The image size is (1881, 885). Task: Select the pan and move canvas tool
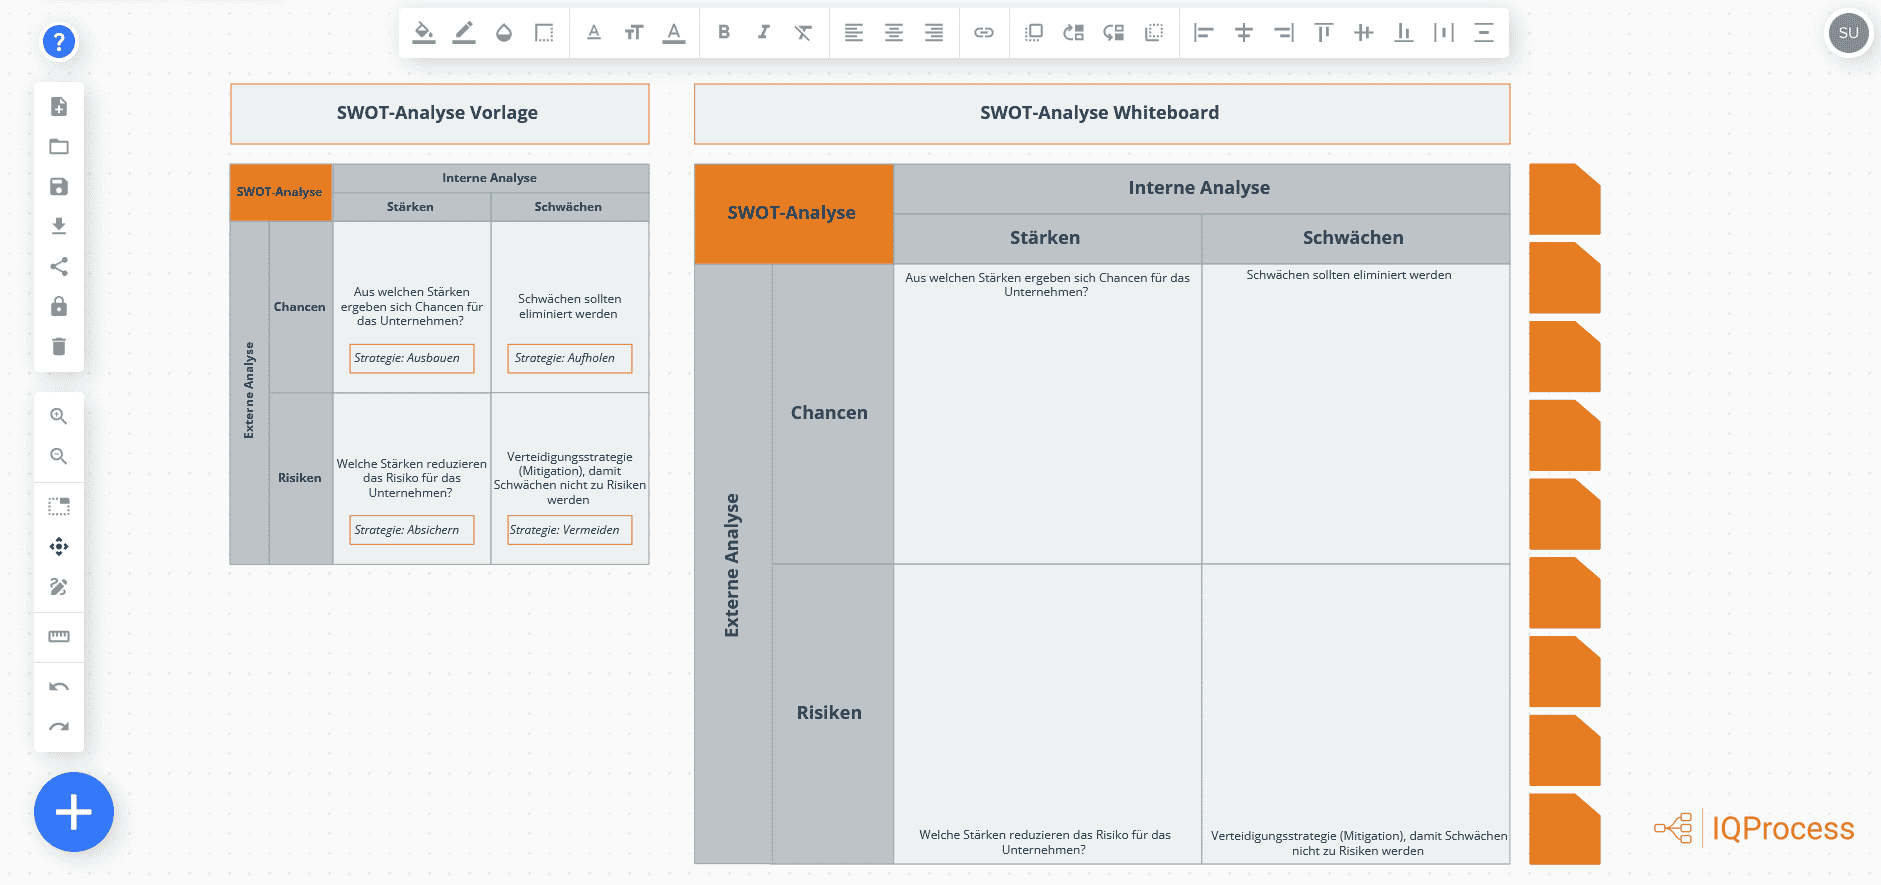coord(59,546)
